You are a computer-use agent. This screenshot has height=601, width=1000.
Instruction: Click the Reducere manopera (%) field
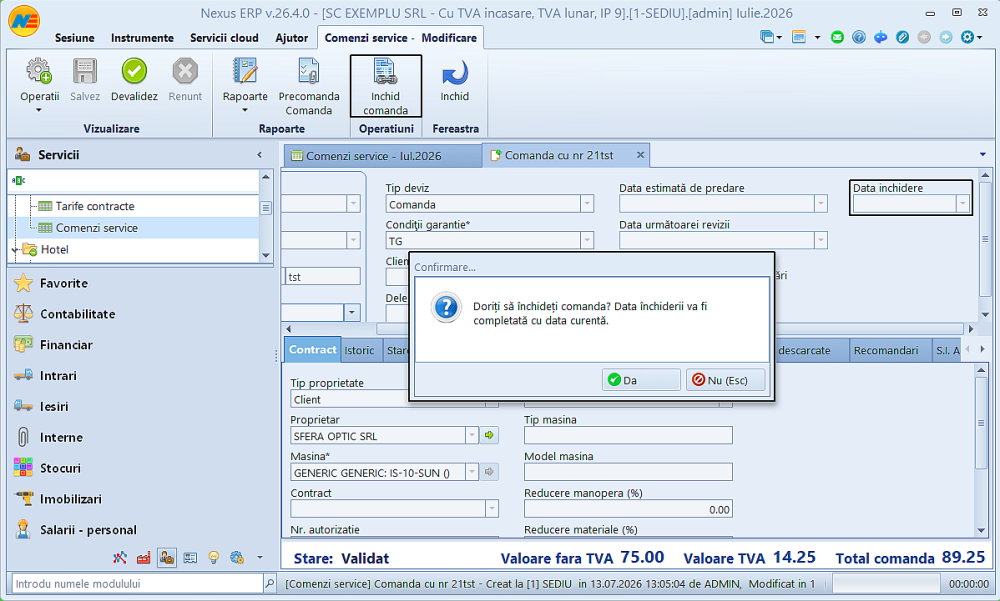click(628, 509)
